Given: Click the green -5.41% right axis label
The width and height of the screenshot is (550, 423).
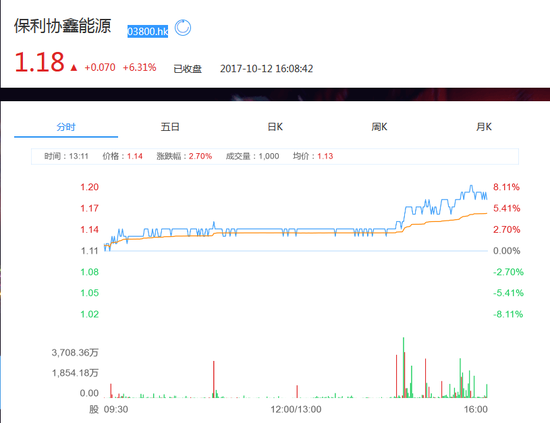Looking at the screenshot, I should pos(508,293).
